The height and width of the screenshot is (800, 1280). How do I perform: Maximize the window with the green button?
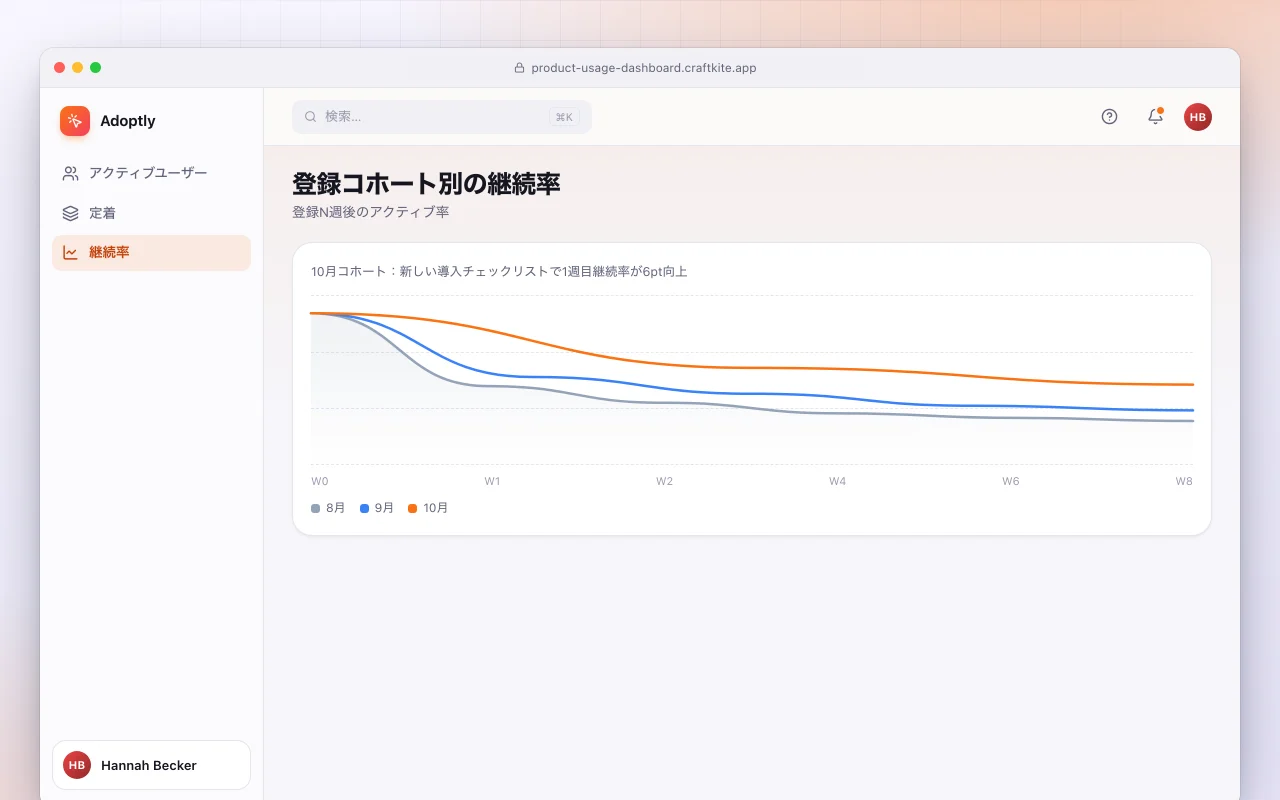click(x=96, y=68)
